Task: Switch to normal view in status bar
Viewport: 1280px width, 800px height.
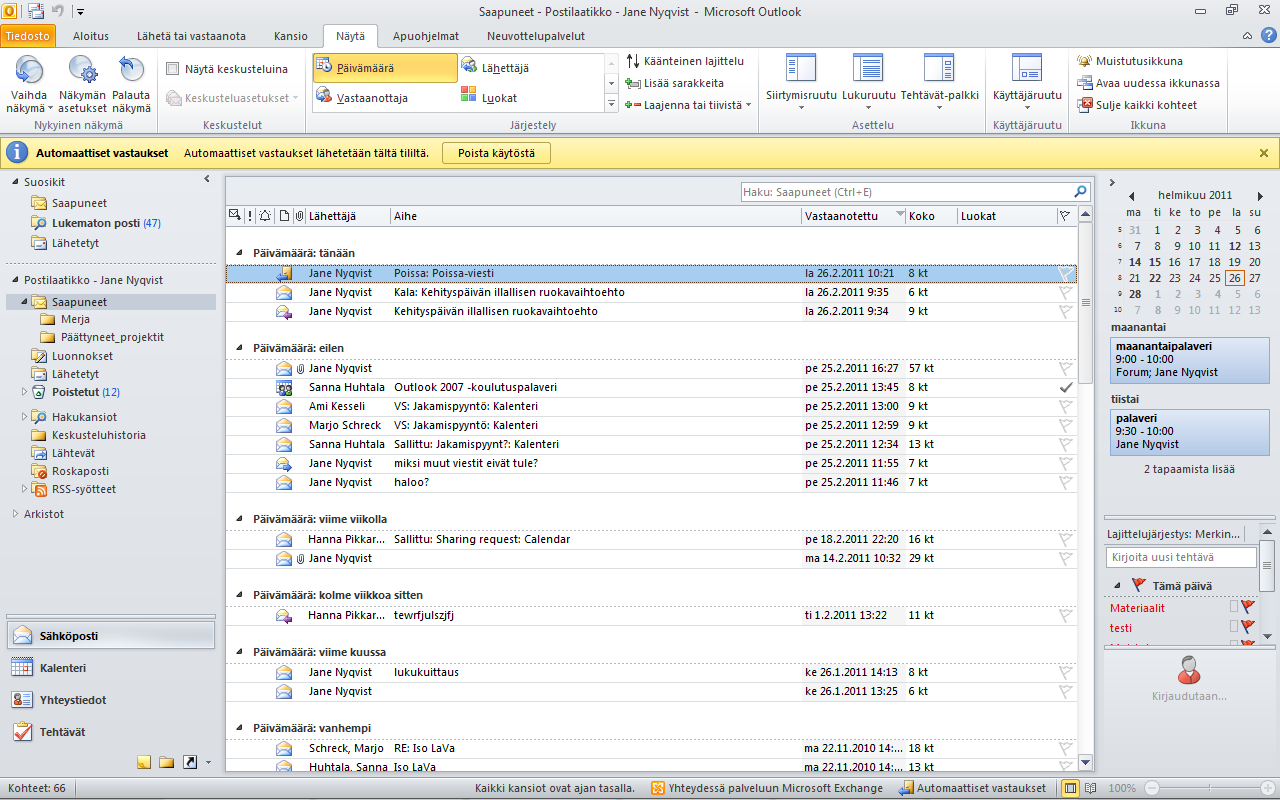Action: tap(1071, 788)
